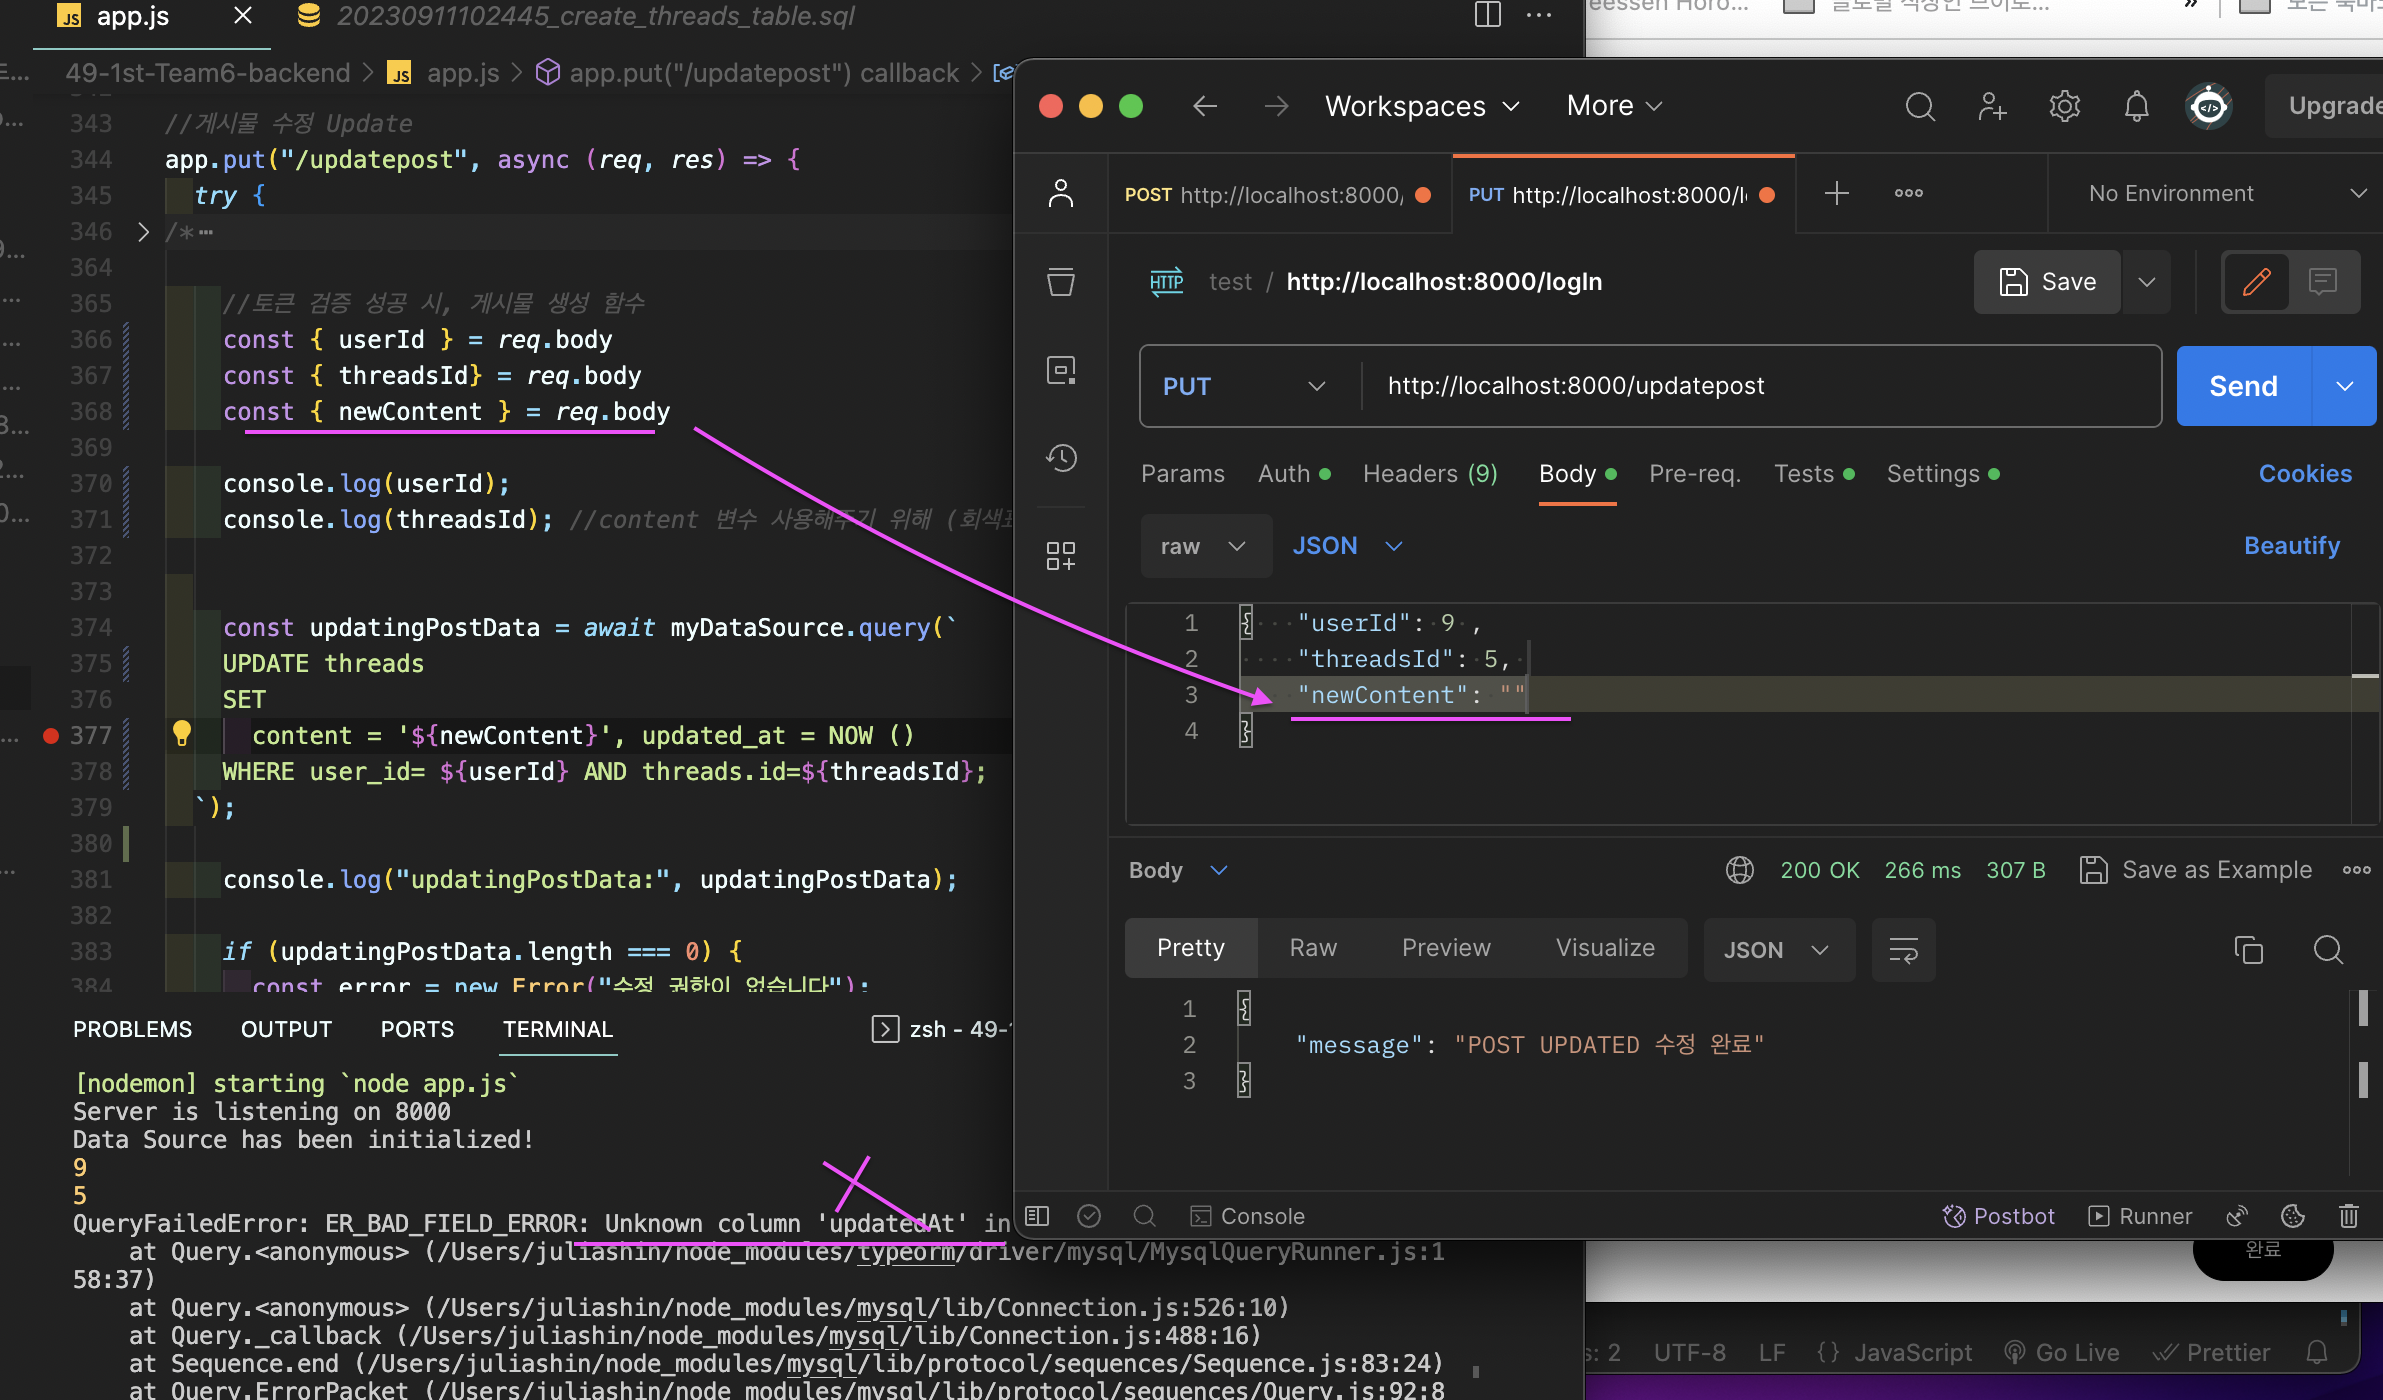Open the Environments sidebar icon
This screenshot has height=1400, width=2383.
[x=1061, y=371]
